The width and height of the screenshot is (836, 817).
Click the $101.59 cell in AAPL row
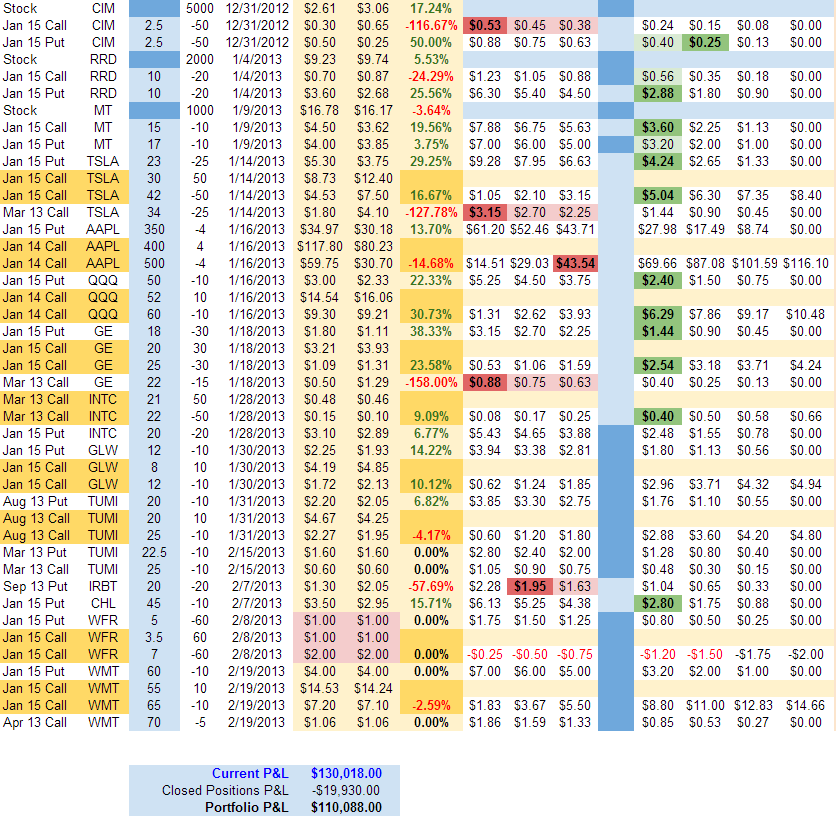pyautogui.click(x=762, y=263)
